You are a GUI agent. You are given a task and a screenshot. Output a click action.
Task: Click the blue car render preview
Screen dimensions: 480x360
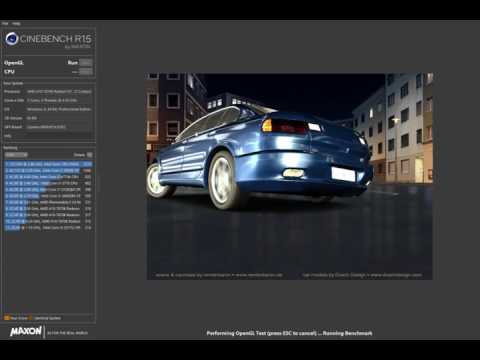pyautogui.click(x=290, y=176)
